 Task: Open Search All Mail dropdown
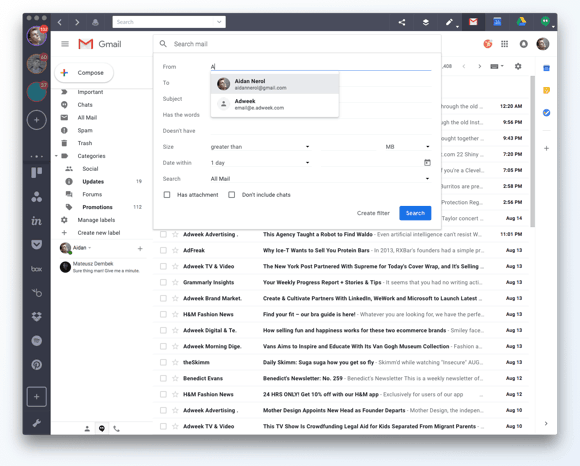pyautogui.click(x=320, y=179)
